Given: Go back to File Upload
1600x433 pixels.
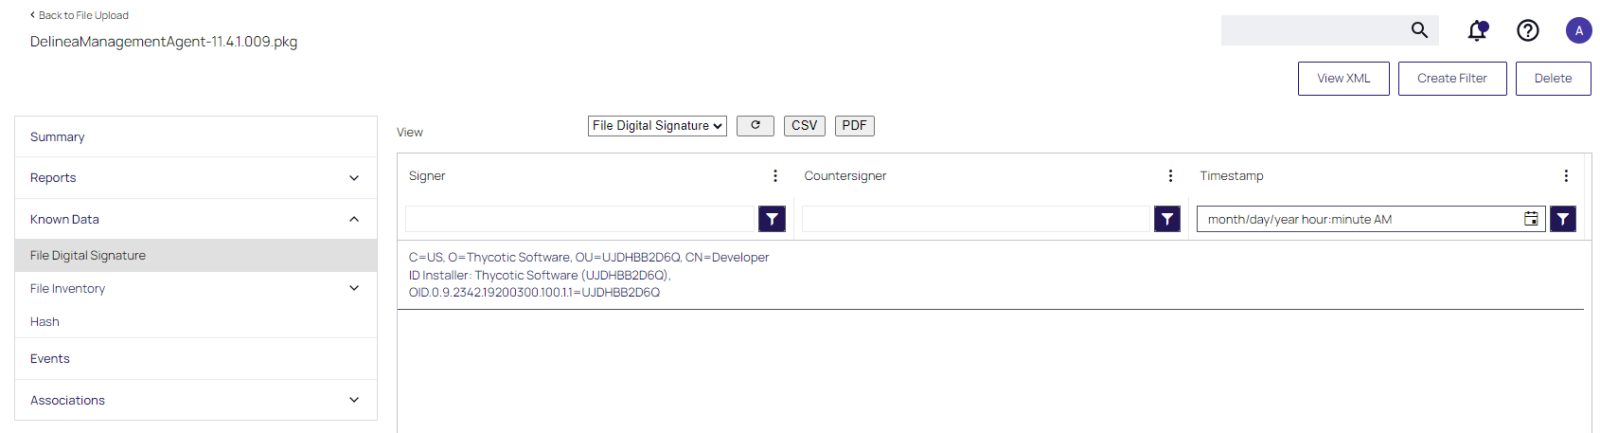Looking at the screenshot, I should (80, 15).
